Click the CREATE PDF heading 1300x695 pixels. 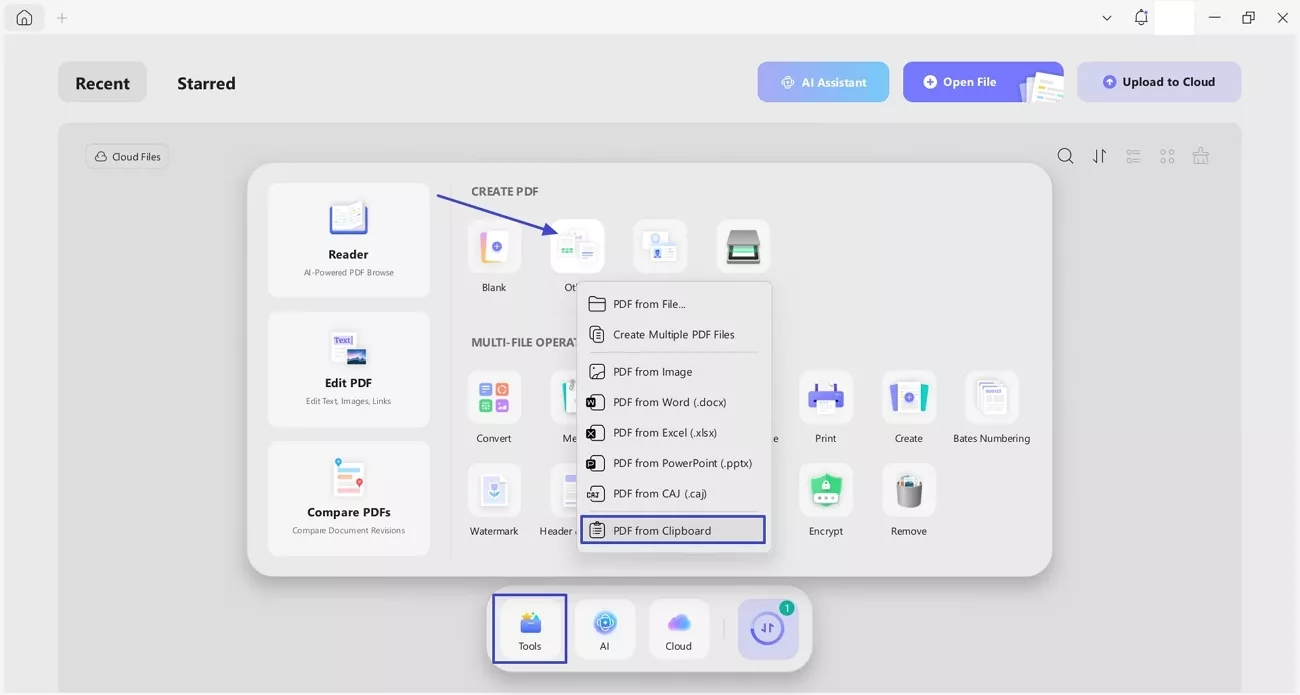click(x=505, y=192)
